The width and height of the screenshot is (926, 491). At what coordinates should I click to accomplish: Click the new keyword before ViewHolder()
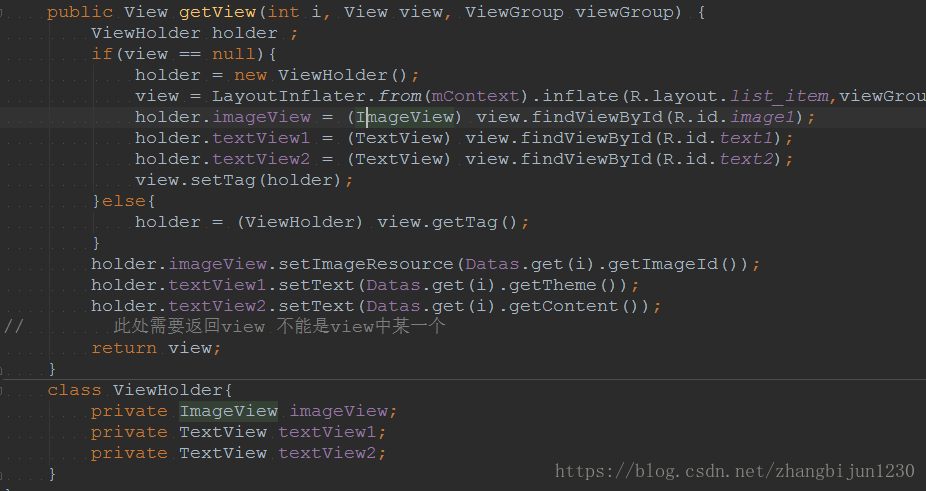click(x=250, y=75)
